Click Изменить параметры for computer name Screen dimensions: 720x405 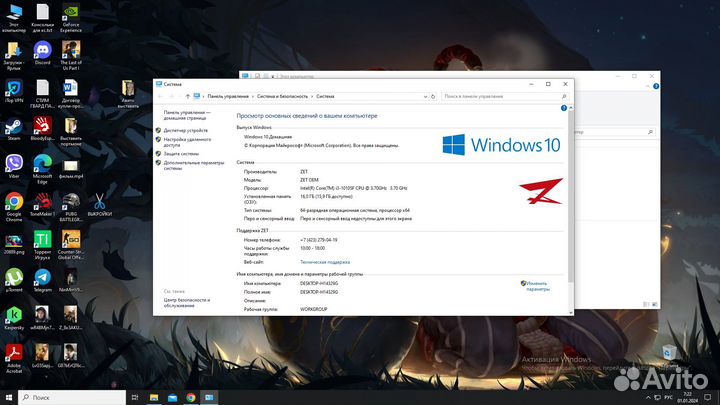(538, 287)
